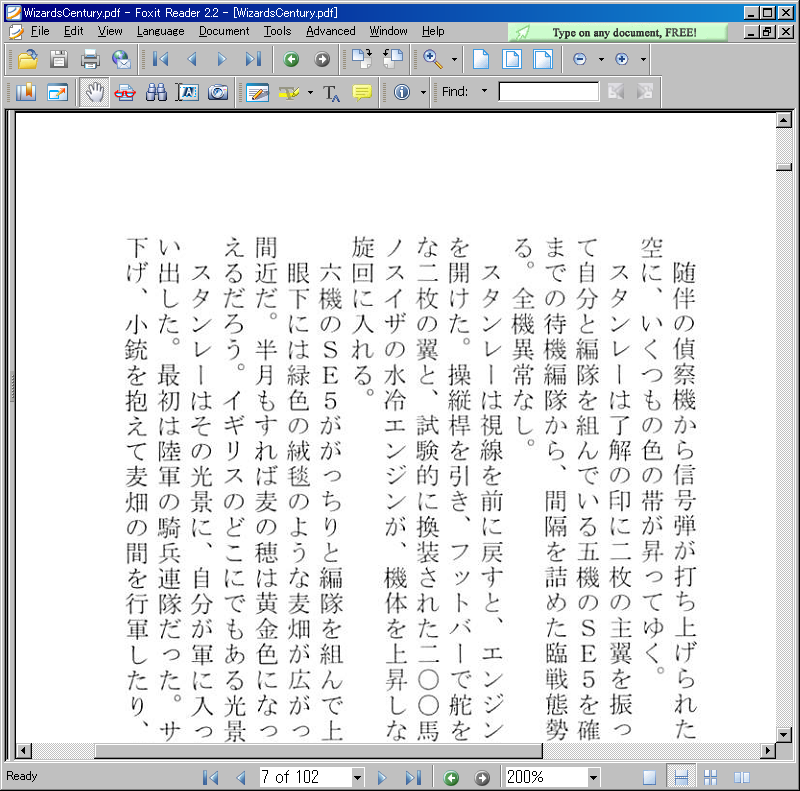Click inside the Find text field
Viewport: 800px width, 791px height.
[548, 92]
